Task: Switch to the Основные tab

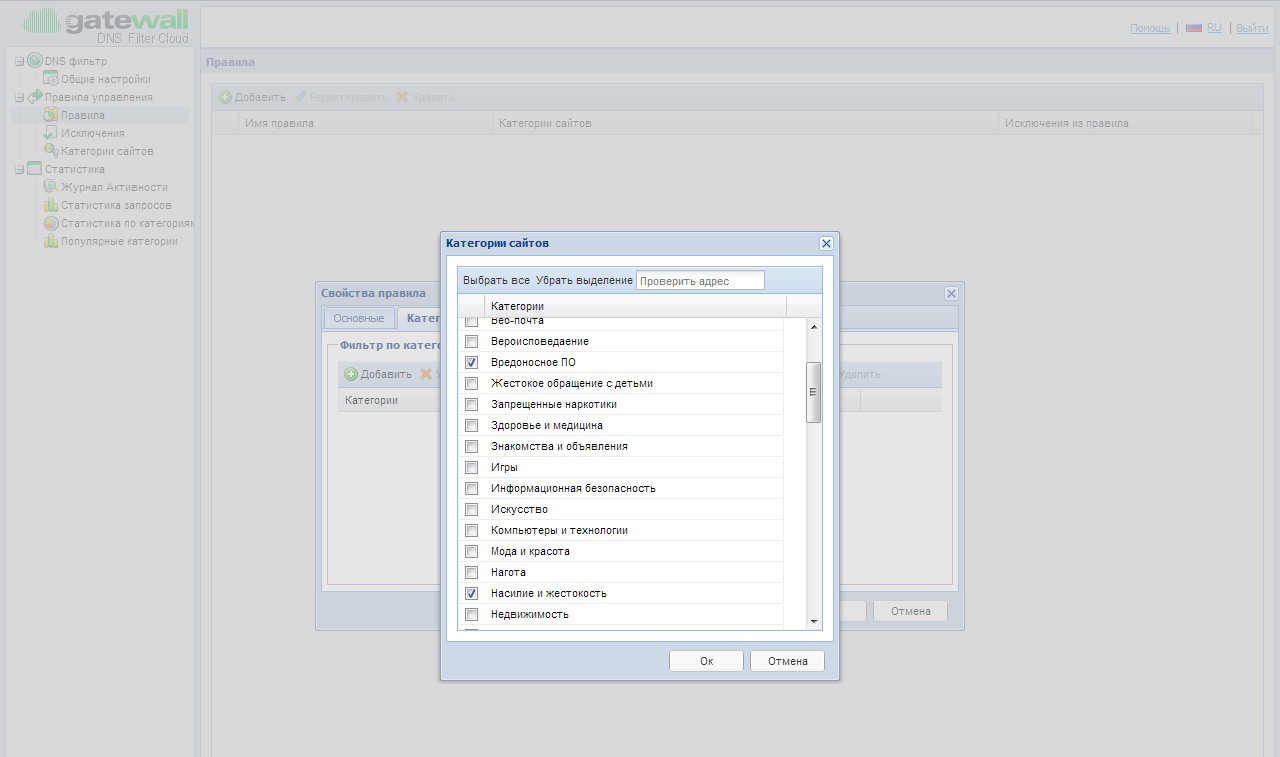Action: click(358, 318)
